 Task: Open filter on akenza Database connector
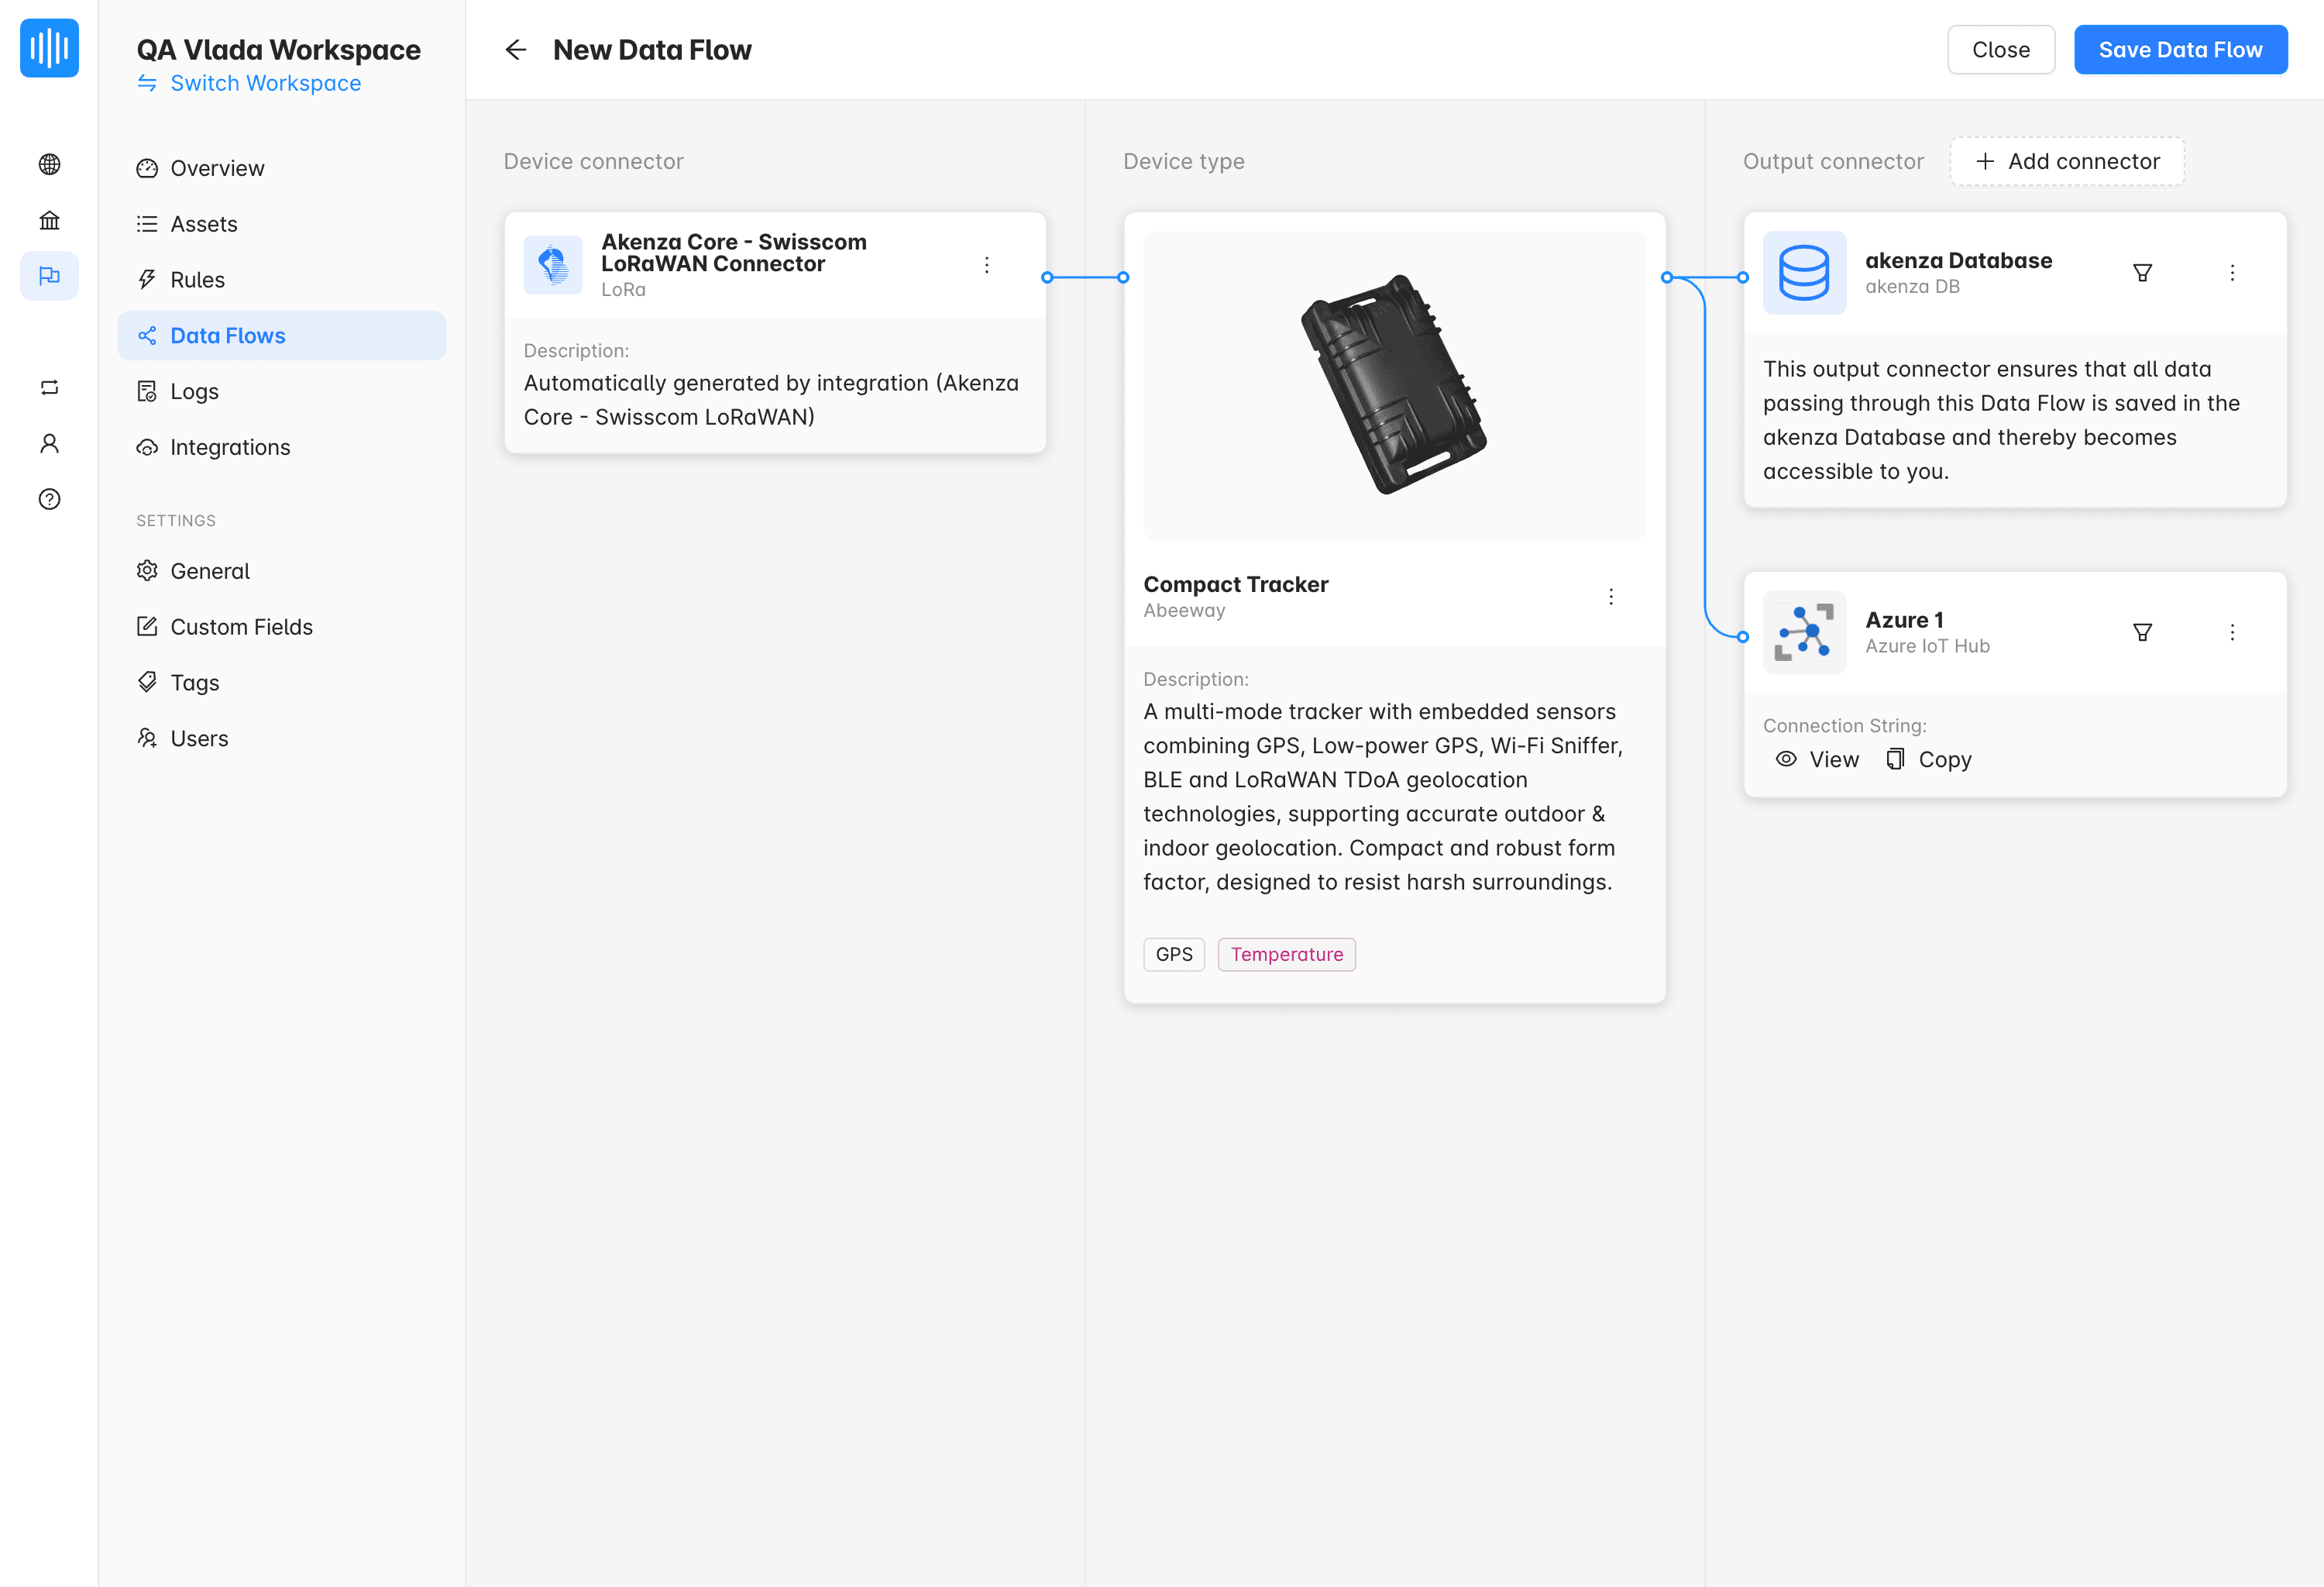[2142, 273]
